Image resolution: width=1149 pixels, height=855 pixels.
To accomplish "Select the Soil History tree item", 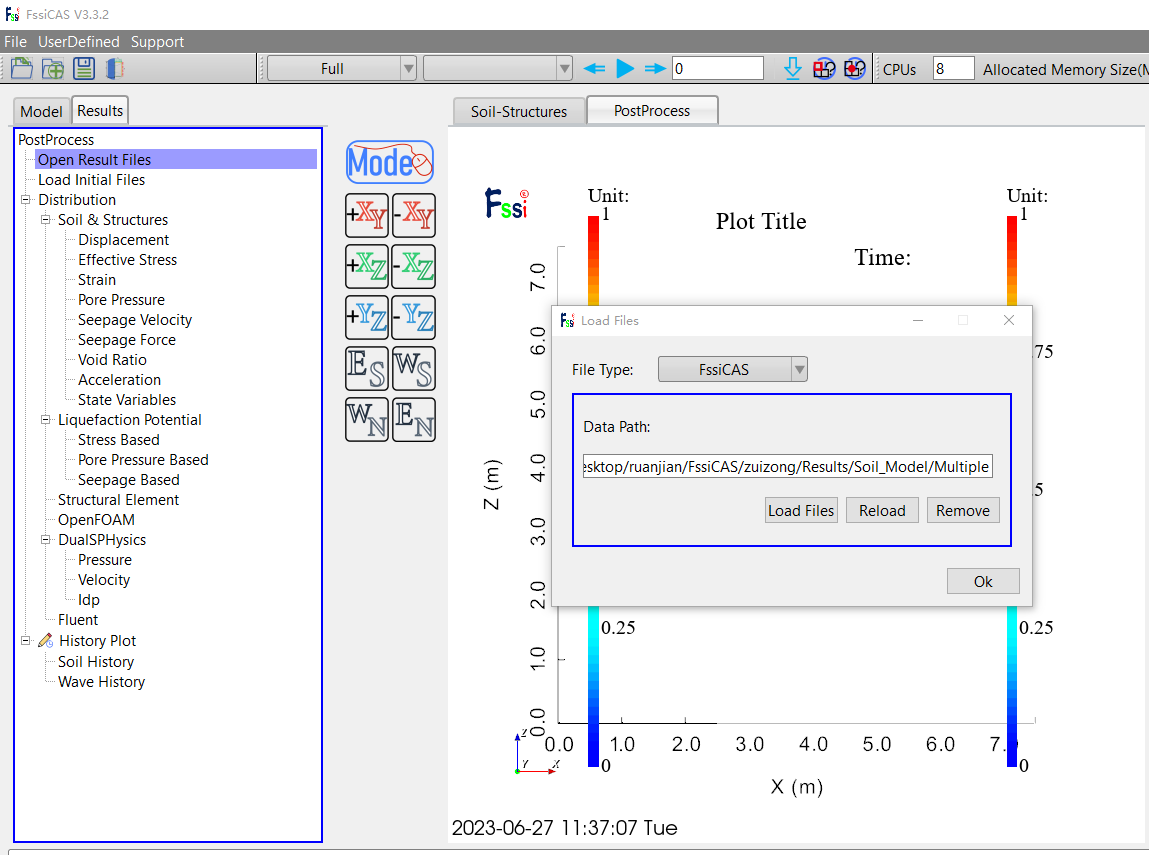I will click(96, 662).
